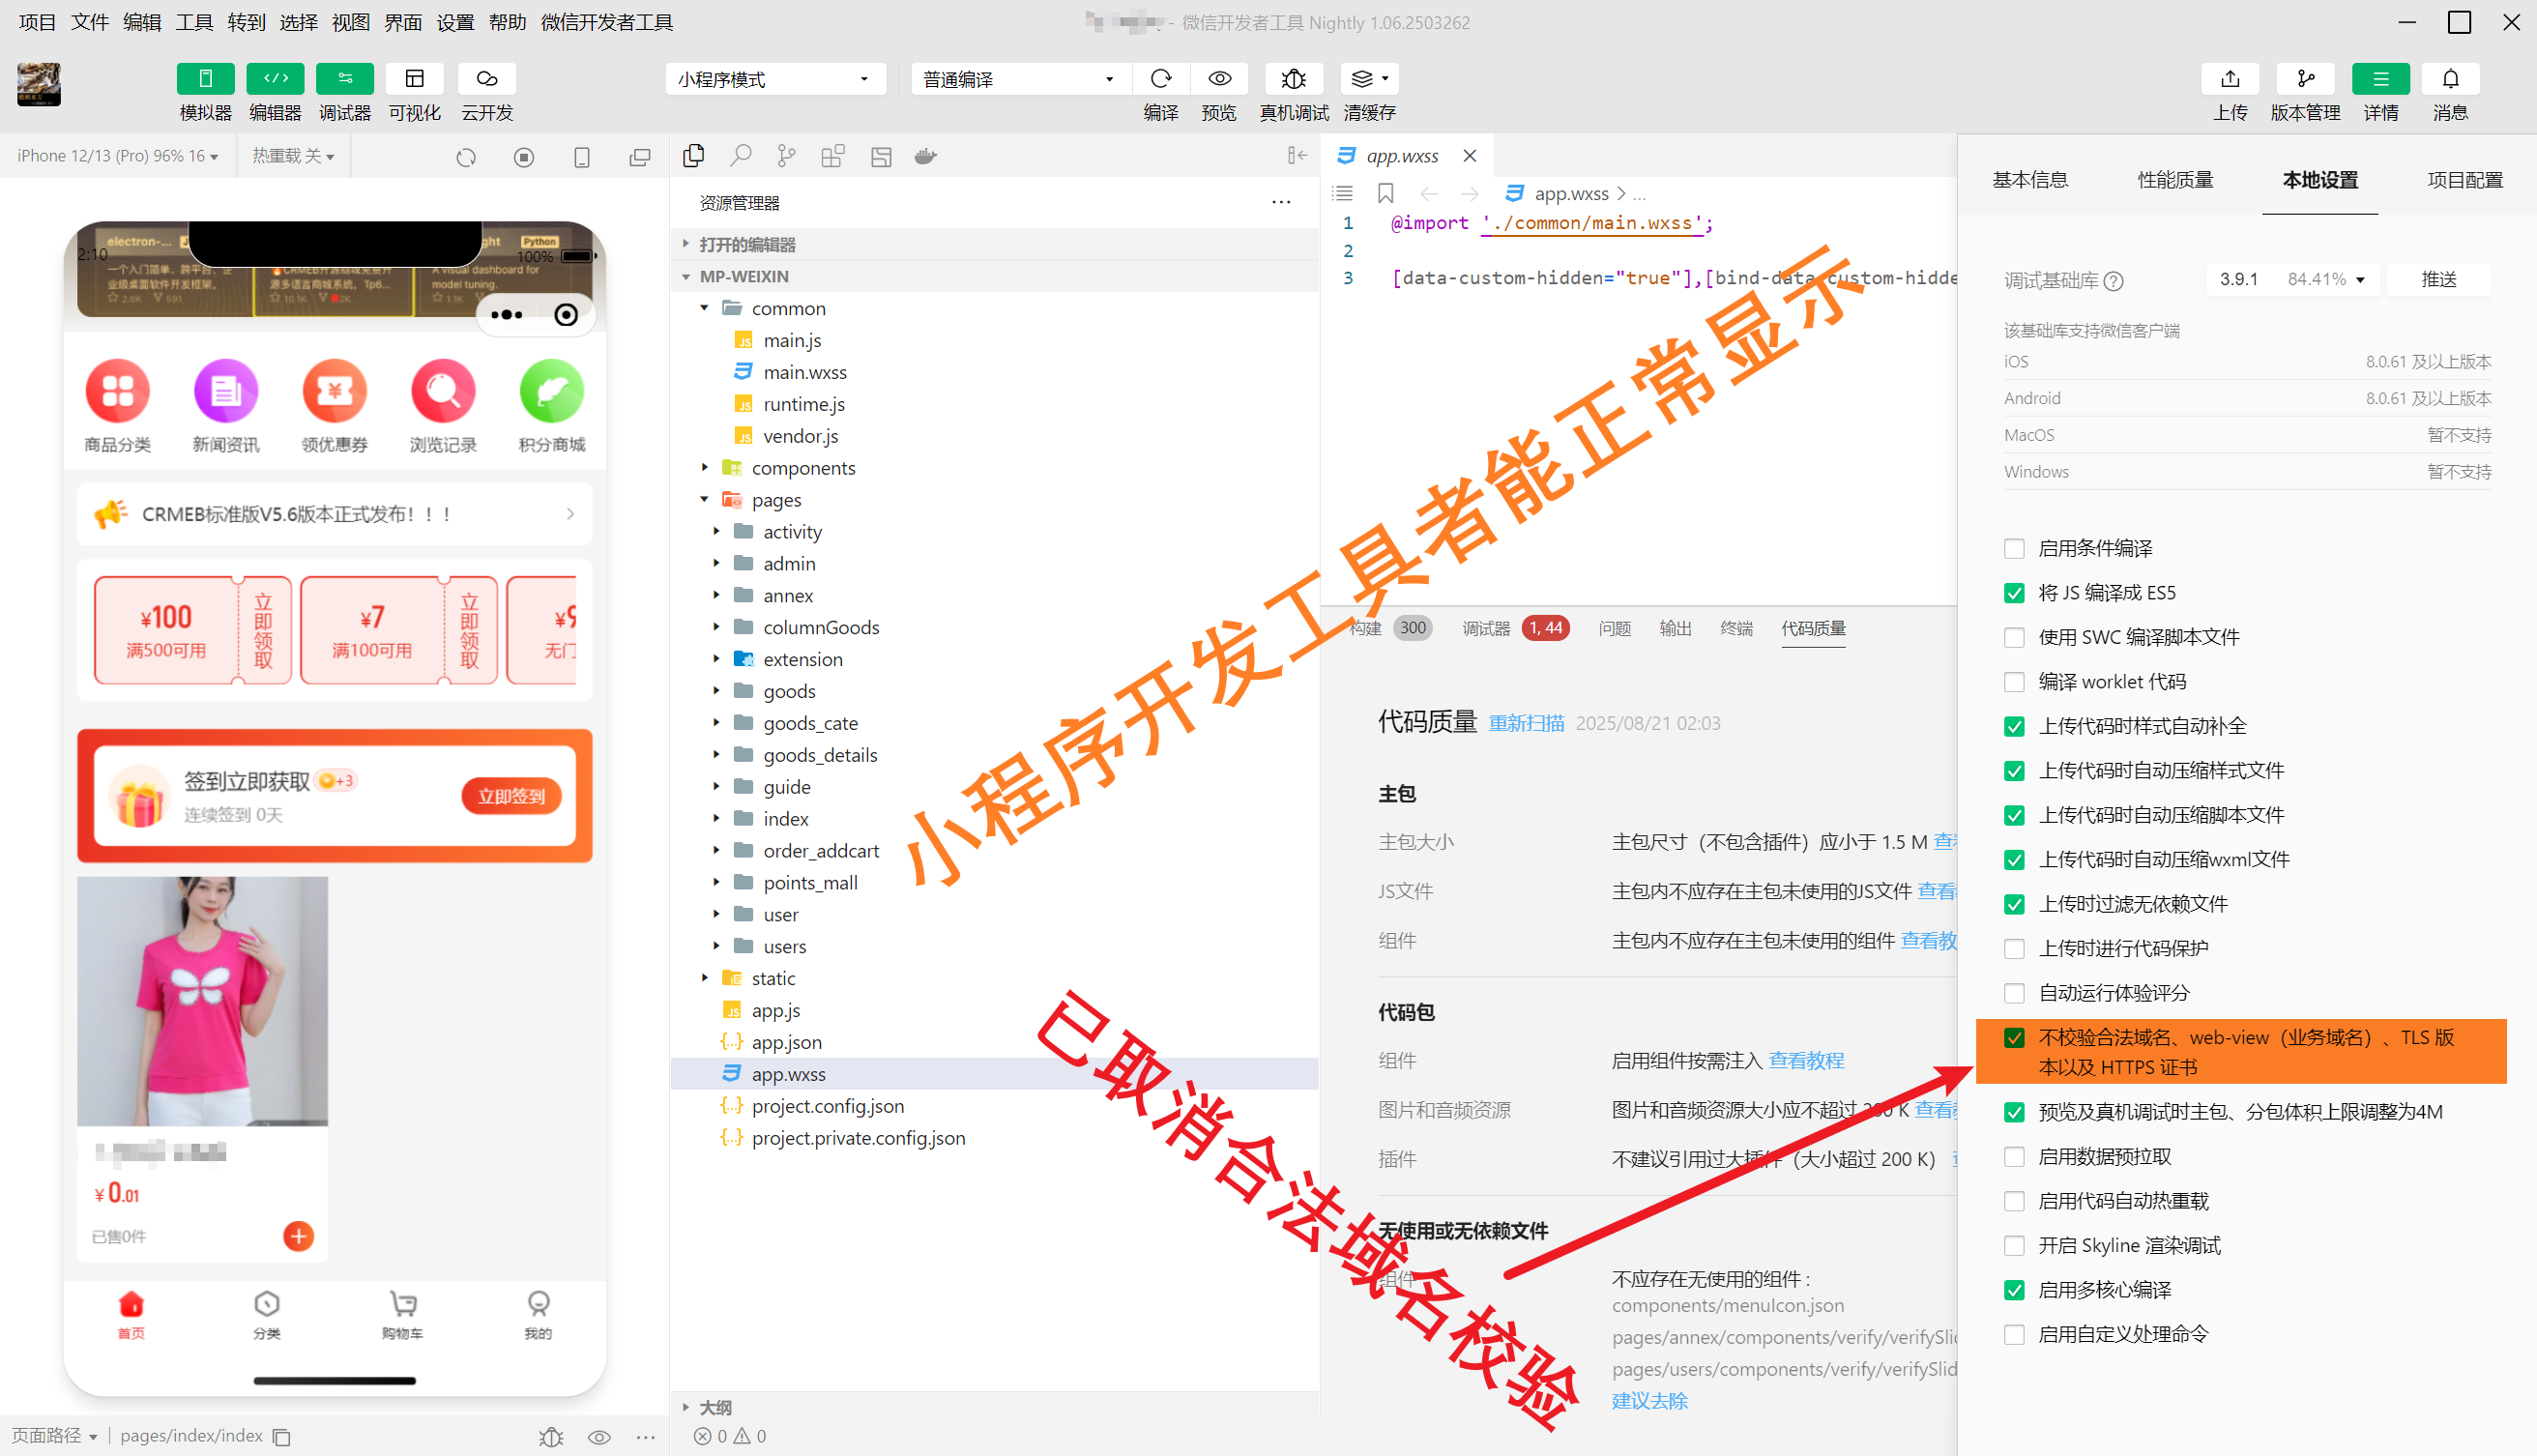Viewport: 2537px width, 1456px height.
Task: Collapse the editor sidebar panel
Action: coord(1297,155)
